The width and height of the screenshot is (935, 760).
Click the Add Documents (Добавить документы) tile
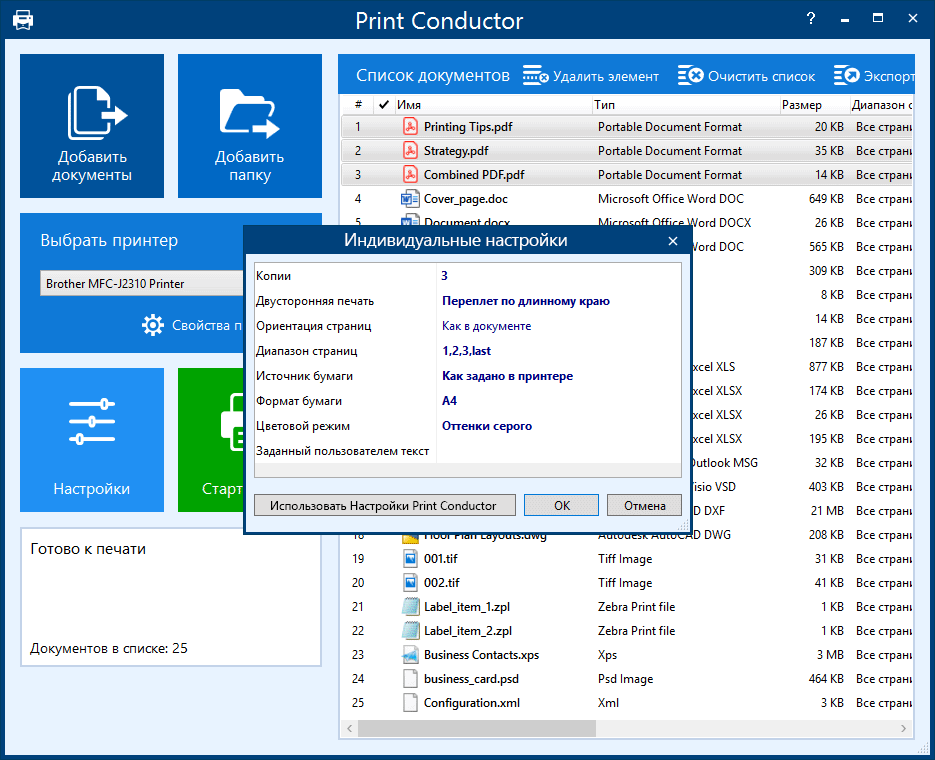coord(92,126)
